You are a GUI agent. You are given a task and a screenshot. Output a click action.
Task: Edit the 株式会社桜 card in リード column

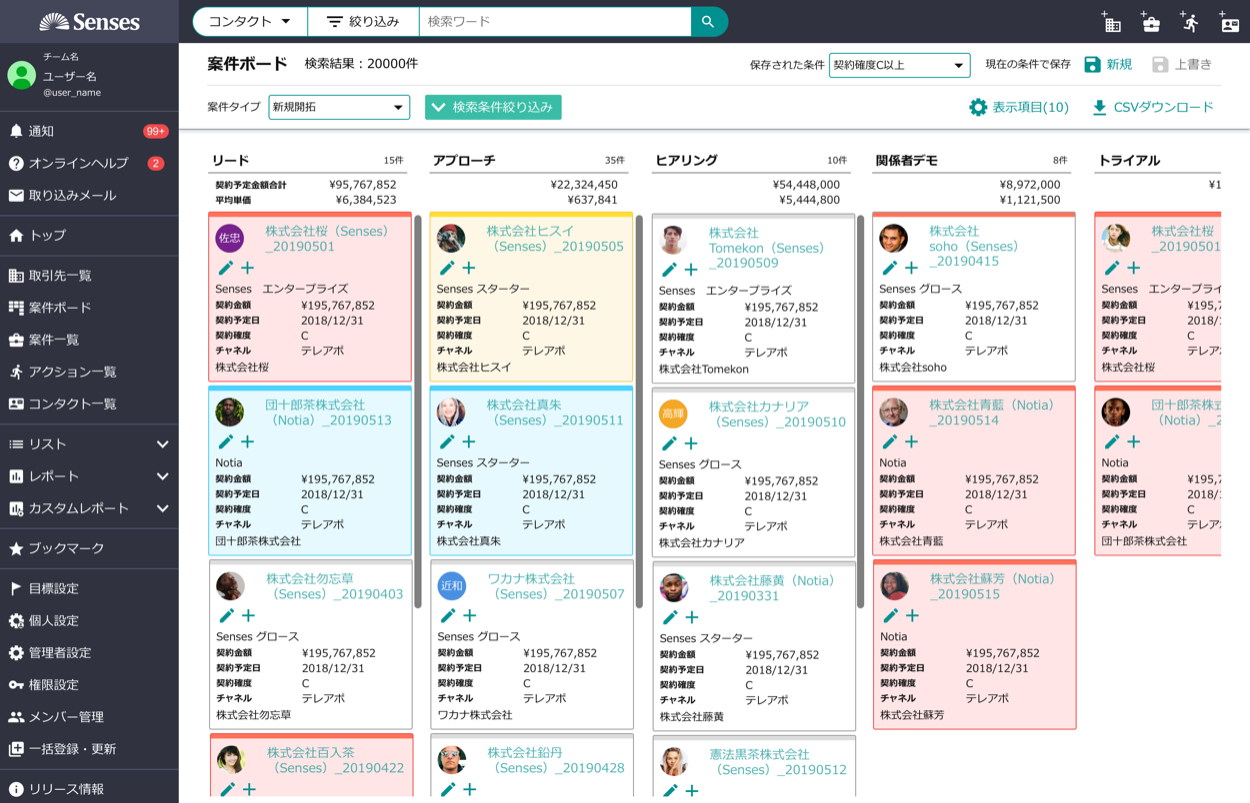226,268
